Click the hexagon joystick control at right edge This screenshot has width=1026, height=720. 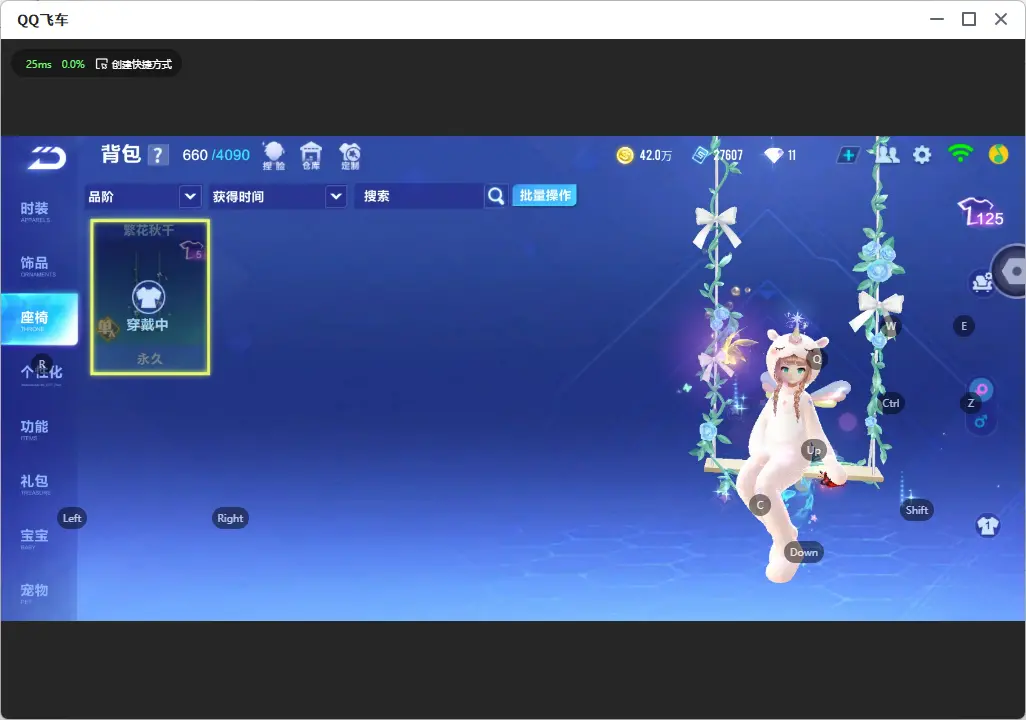(x=1012, y=271)
